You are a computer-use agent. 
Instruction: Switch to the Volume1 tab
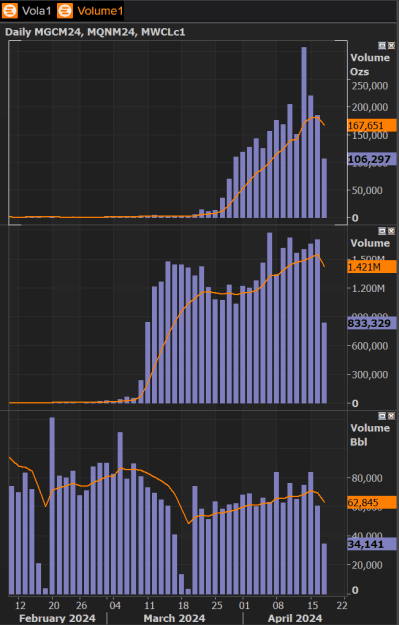tap(100, 11)
